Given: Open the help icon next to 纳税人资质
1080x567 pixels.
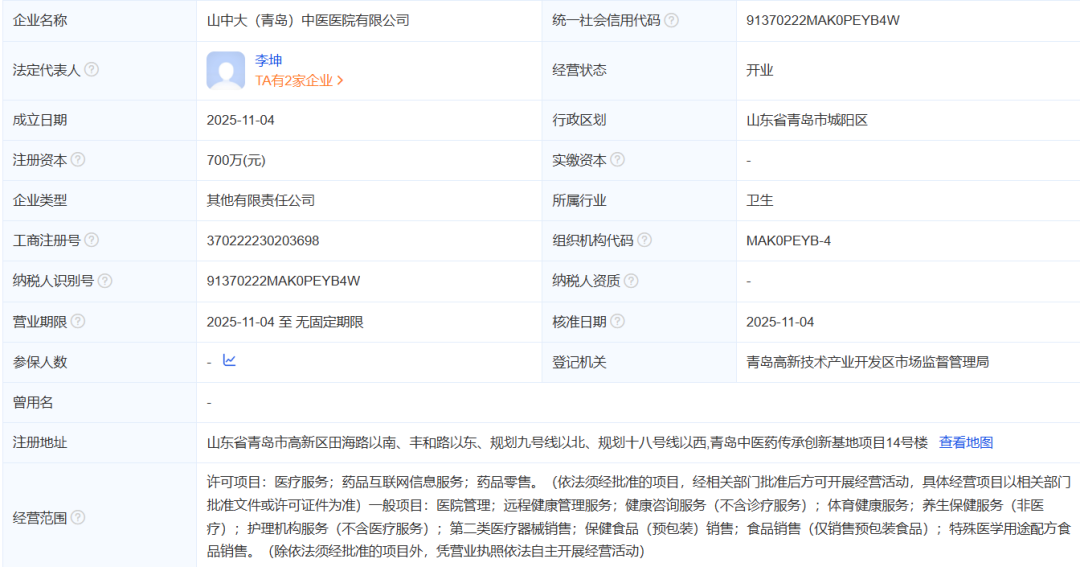Looking at the screenshot, I should click(631, 280).
